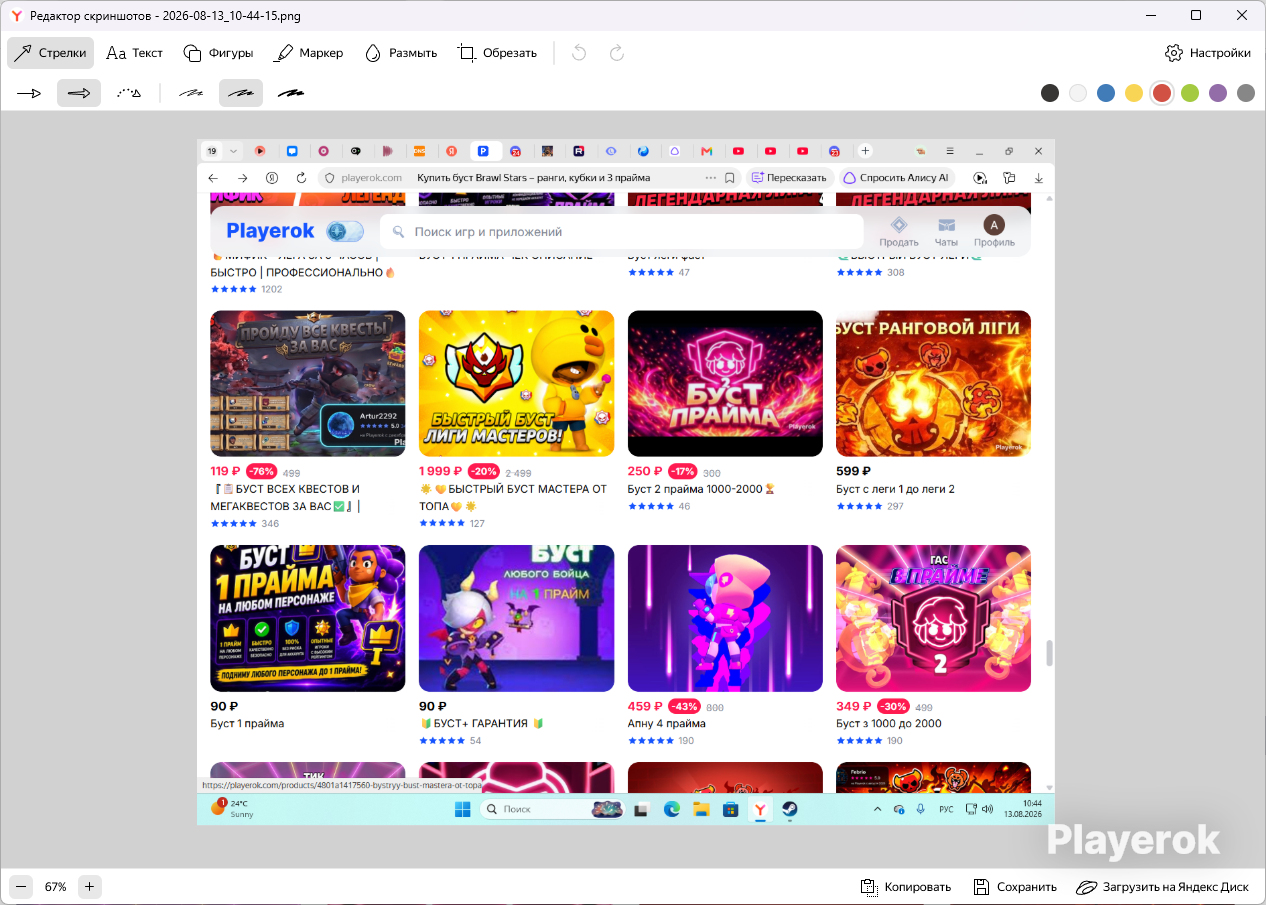Screen dimensions: 1266x905
Task: Click the captured page's vertical scrollbar thumb
Action: [1049, 653]
